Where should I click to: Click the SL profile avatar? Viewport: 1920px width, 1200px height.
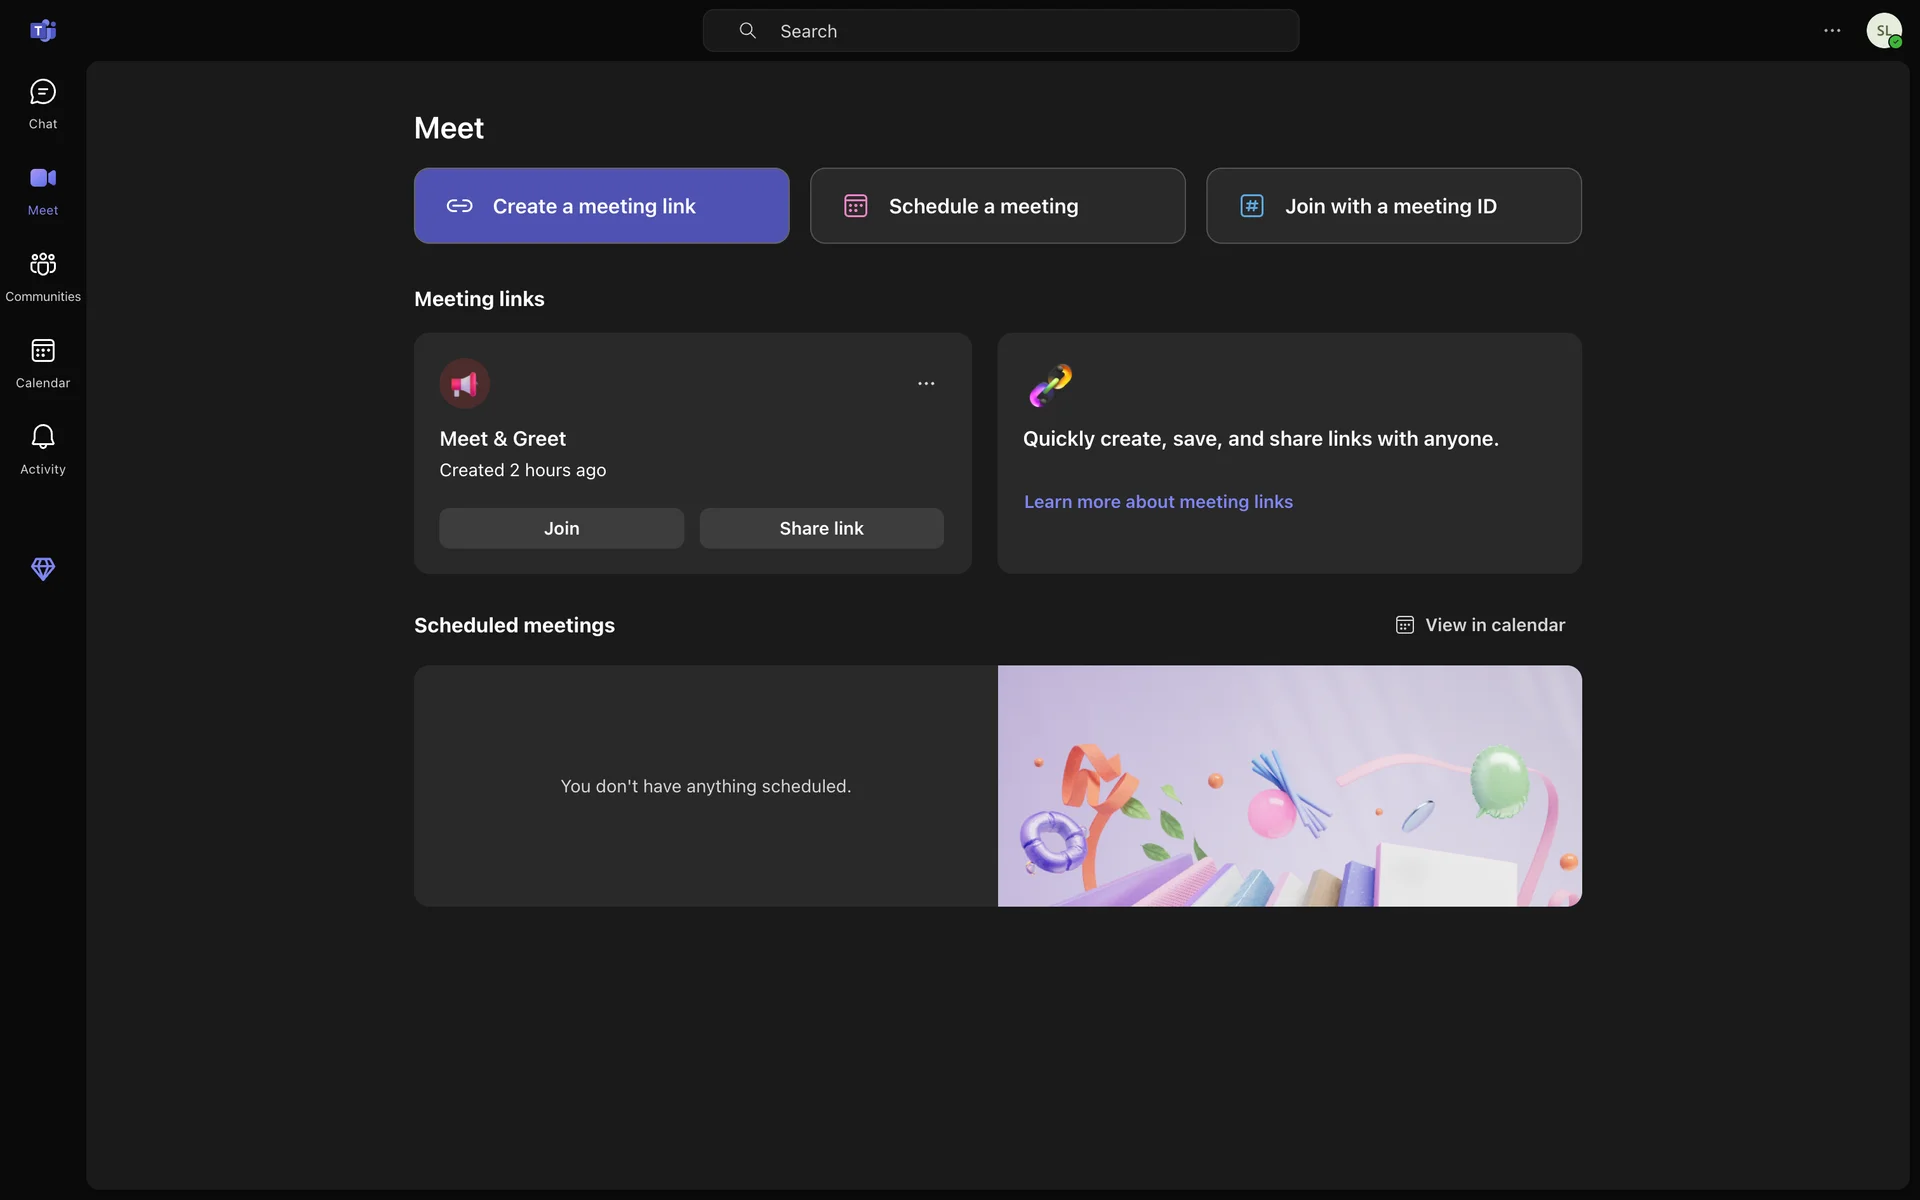[1883, 31]
